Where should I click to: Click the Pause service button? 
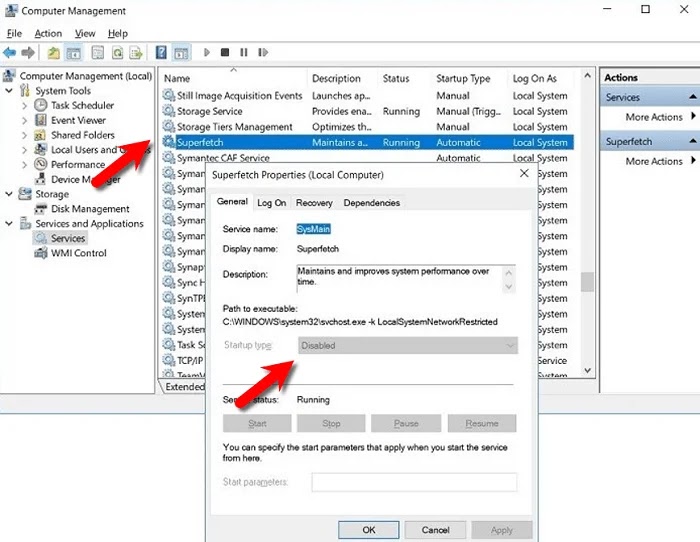point(406,423)
